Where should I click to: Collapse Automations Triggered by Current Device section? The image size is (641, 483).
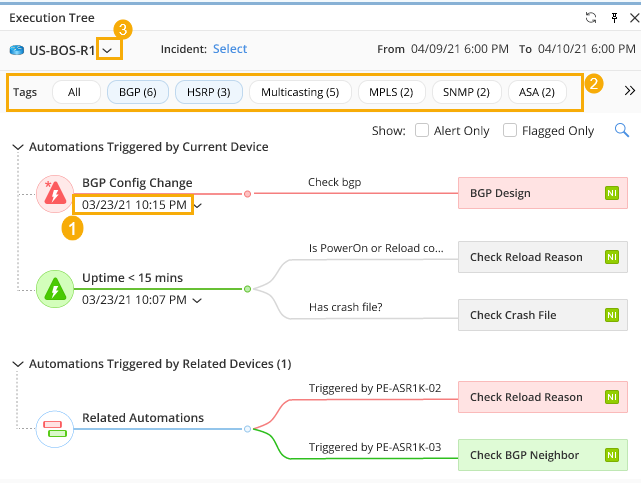(x=18, y=147)
